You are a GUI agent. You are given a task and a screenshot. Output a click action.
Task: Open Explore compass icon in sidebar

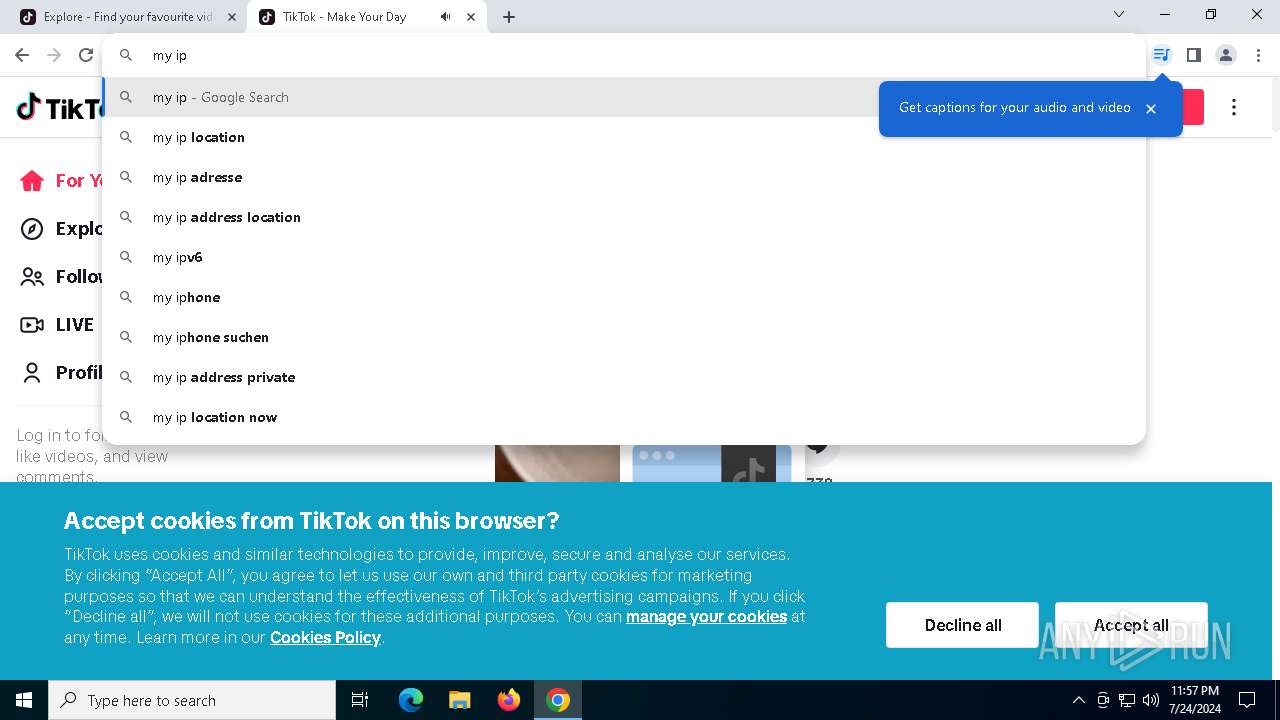(32, 229)
